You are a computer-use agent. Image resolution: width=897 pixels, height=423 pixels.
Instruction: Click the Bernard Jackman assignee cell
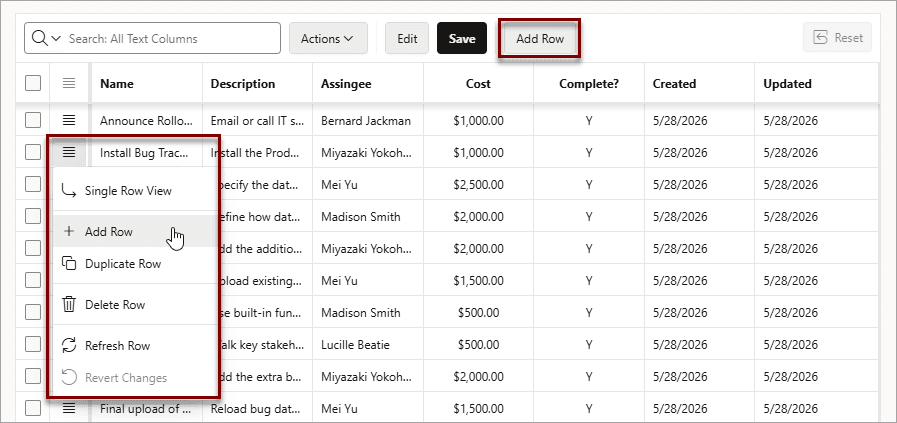point(368,121)
